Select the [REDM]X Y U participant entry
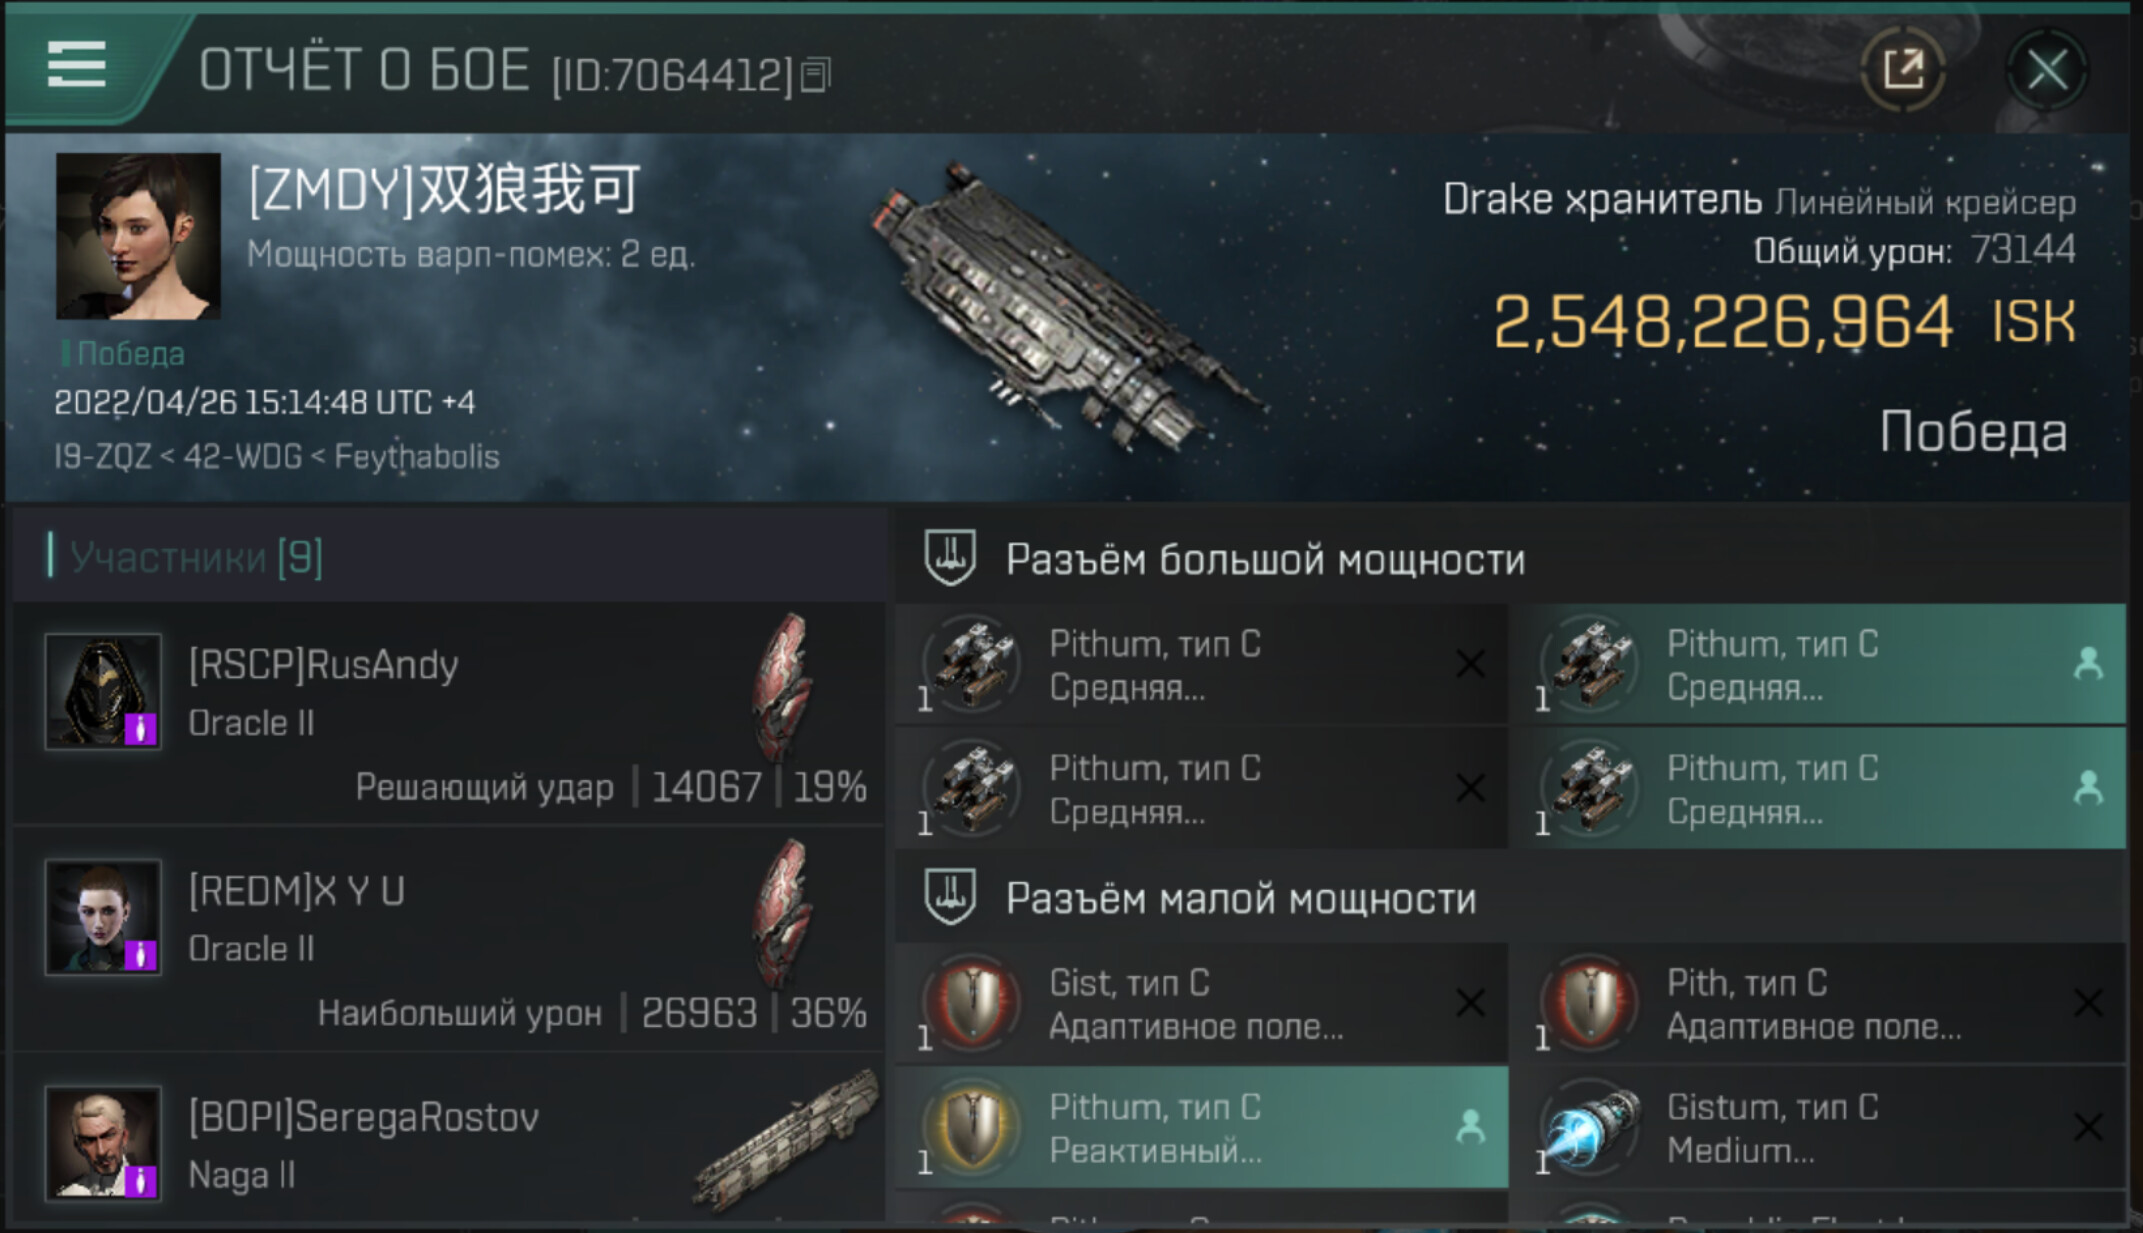Image resolution: width=2143 pixels, height=1233 pixels. 449,940
